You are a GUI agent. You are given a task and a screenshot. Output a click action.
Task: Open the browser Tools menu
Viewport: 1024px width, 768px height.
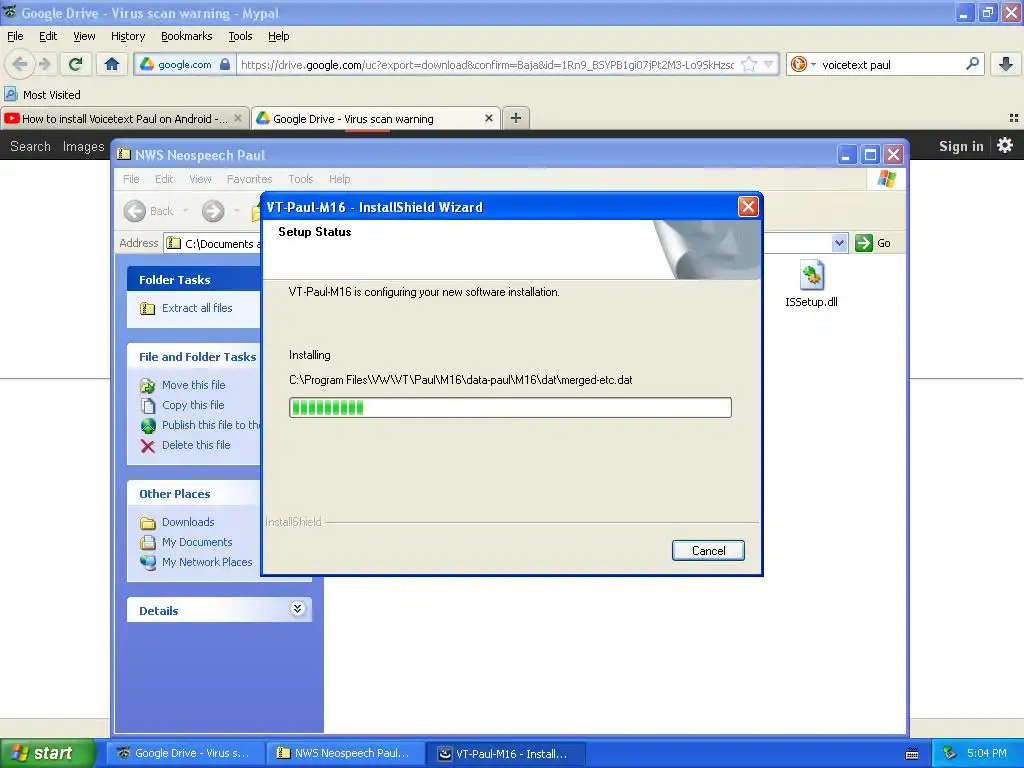[240, 36]
